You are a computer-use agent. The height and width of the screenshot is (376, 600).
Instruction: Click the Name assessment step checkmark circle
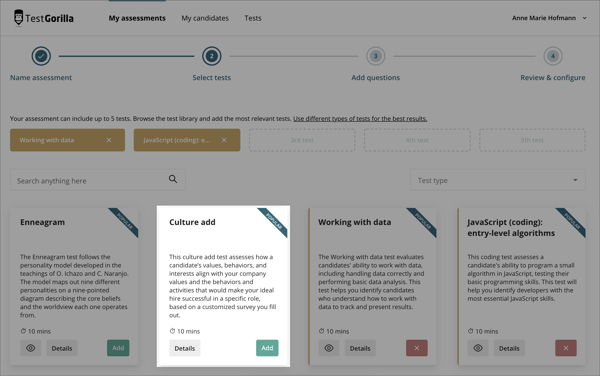[41, 56]
